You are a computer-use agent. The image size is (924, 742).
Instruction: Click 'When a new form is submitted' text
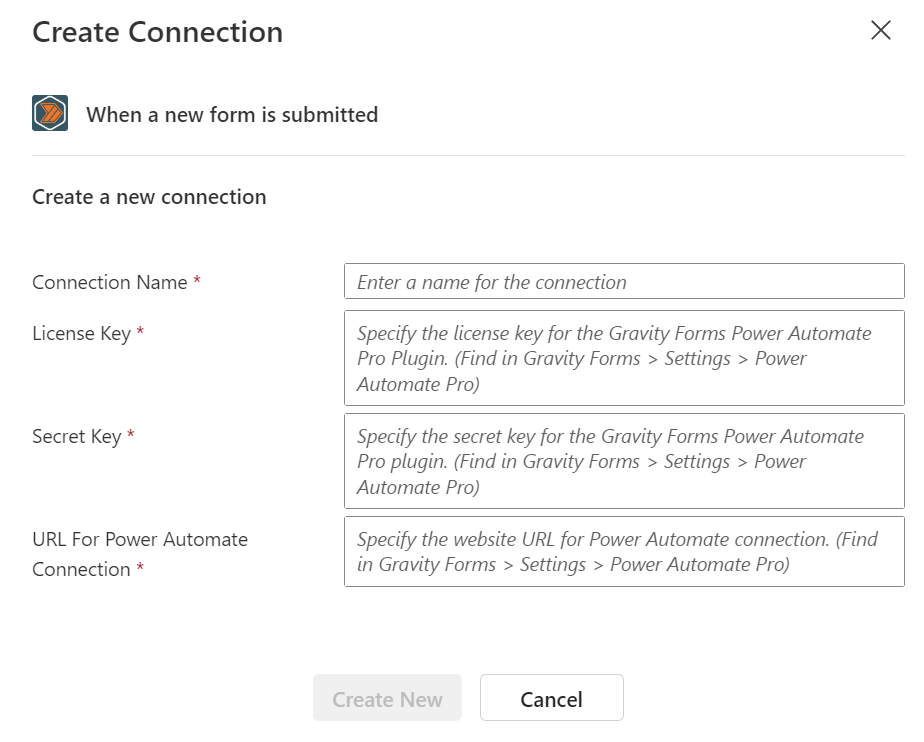232,114
